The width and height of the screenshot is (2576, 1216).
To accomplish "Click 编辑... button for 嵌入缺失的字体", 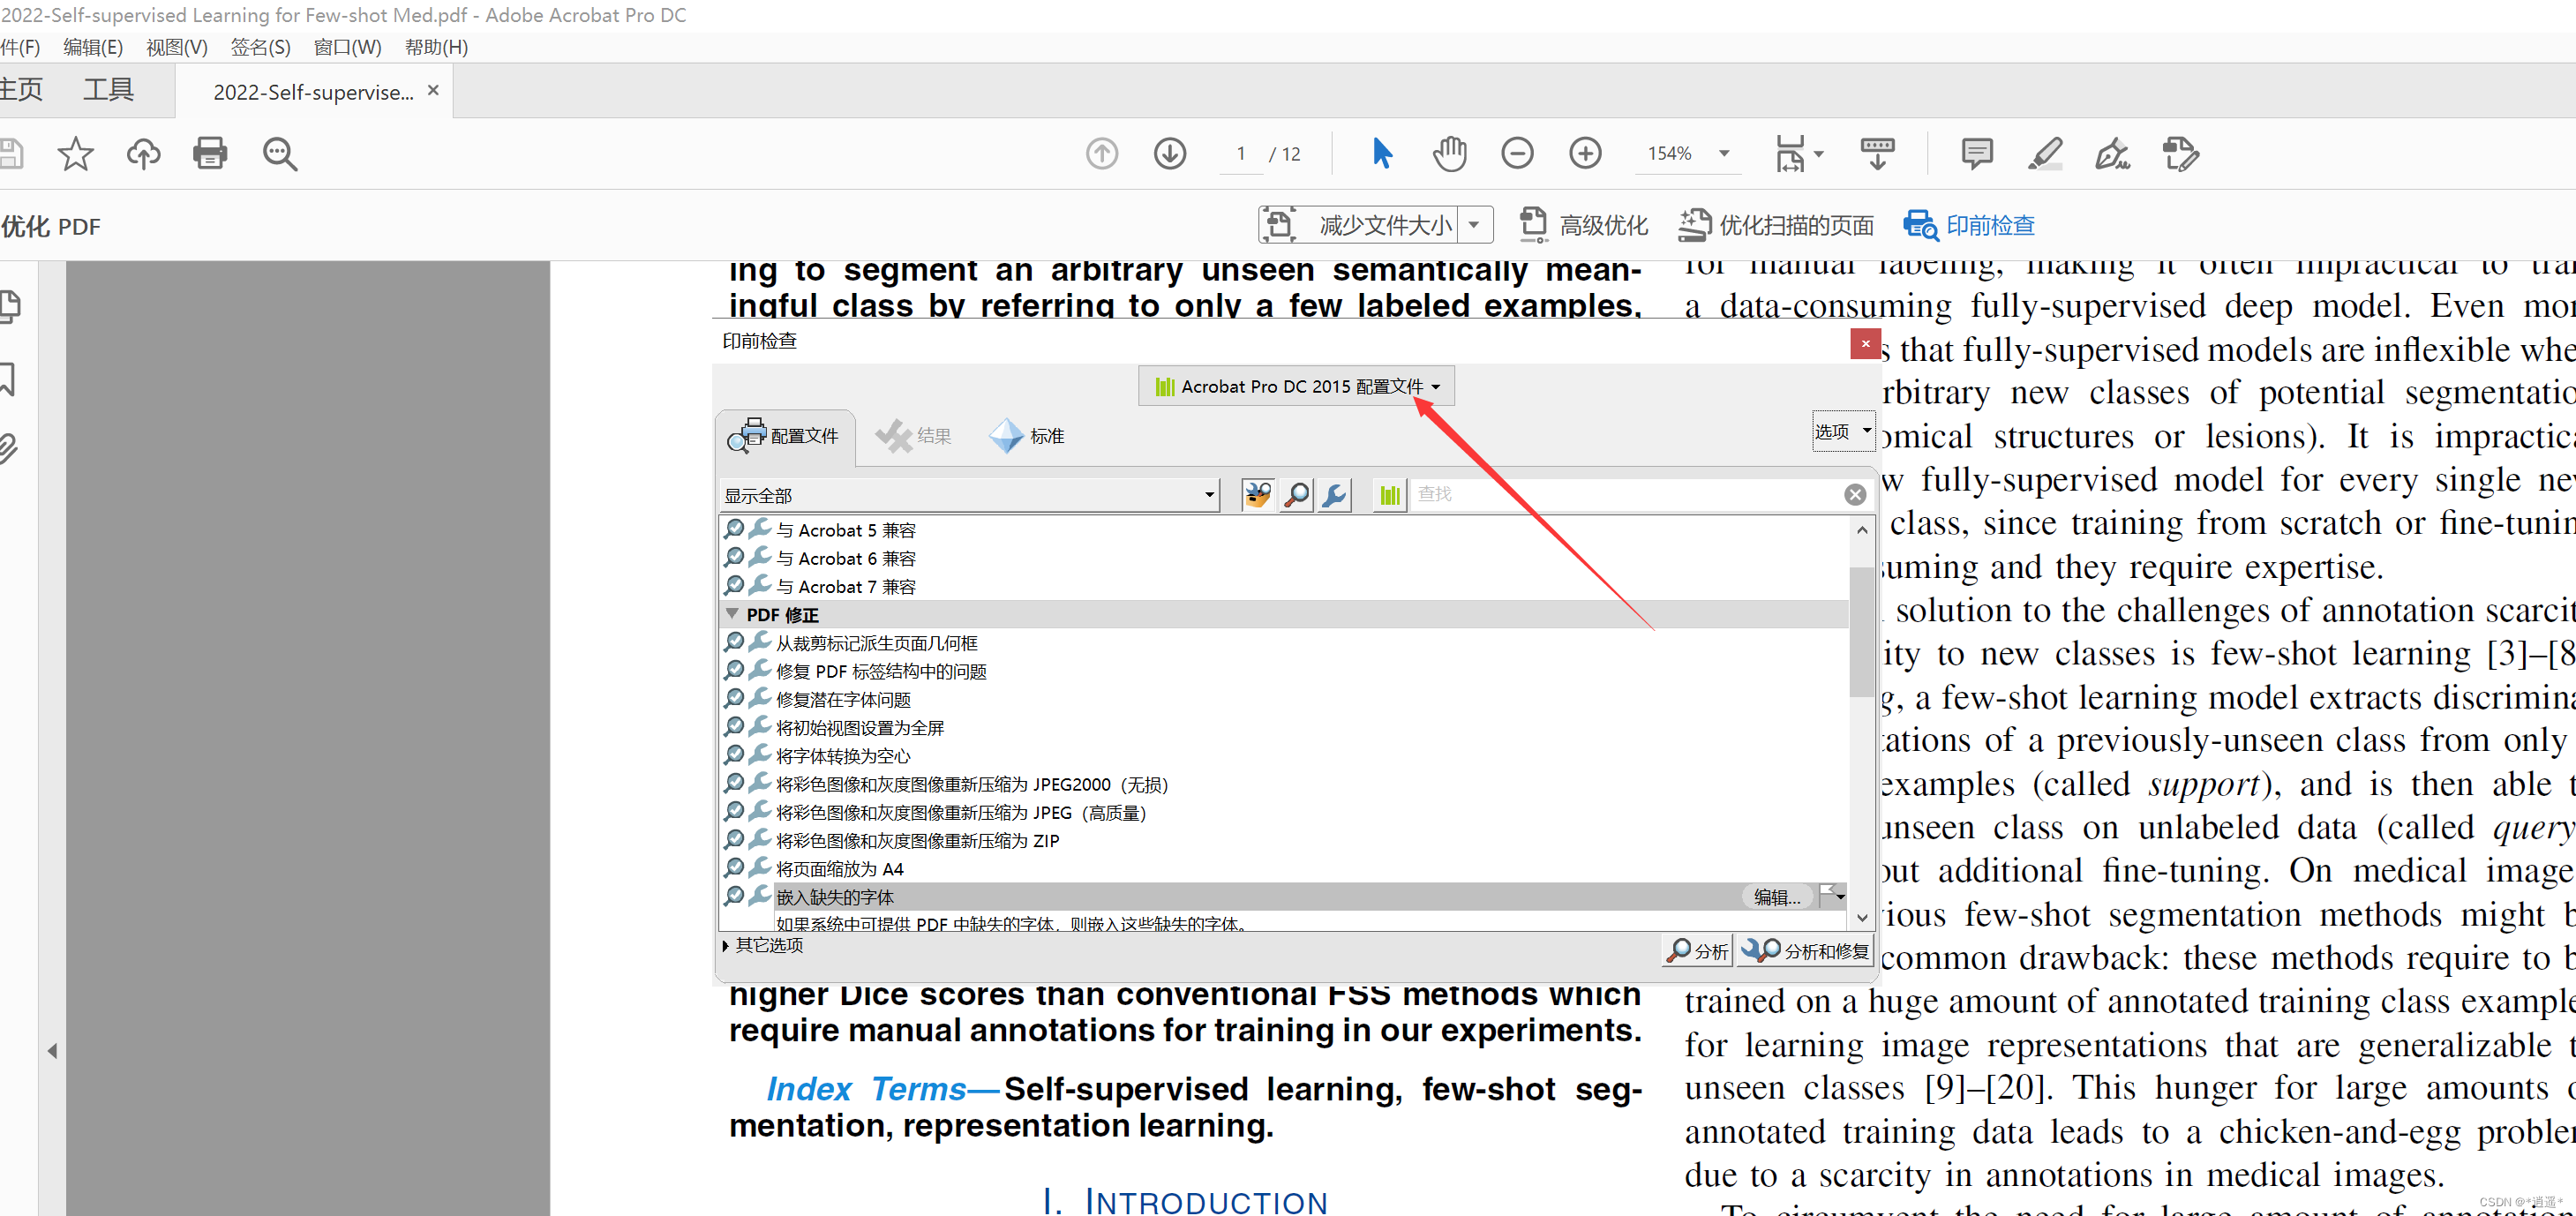I will pos(1777,897).
